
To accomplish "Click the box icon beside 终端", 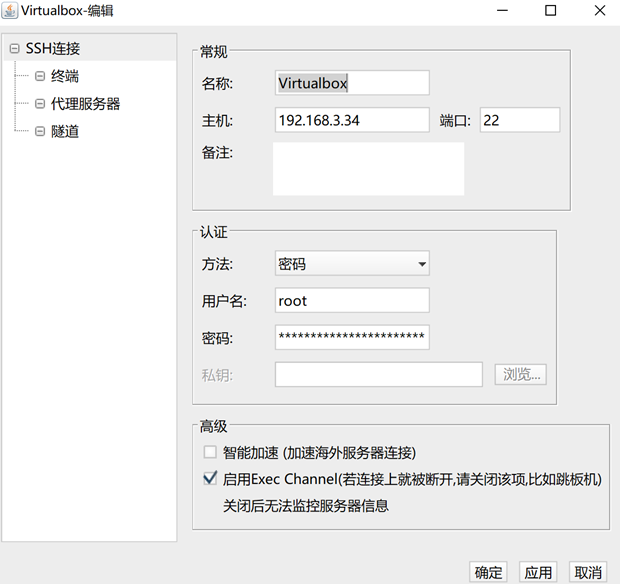I will [x=40, y=76].
